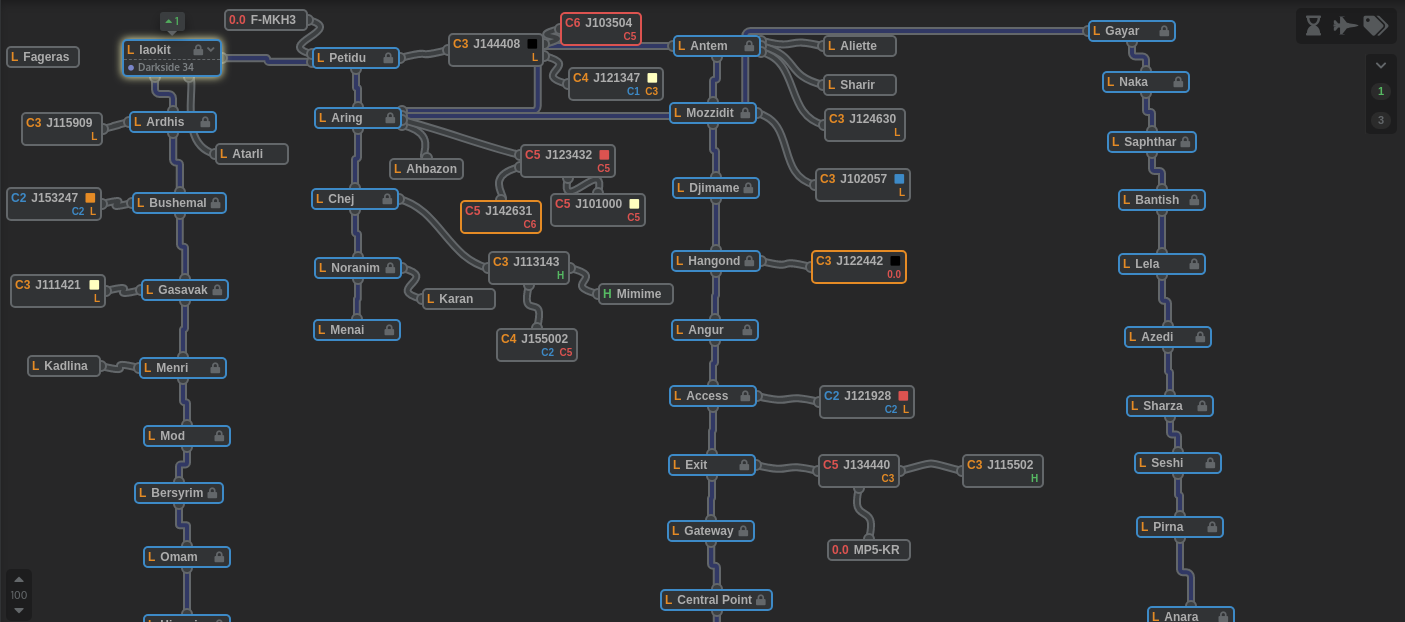
Task: Open the dropdown chevron on Iaokit node
Action: (x=211, y=49)
